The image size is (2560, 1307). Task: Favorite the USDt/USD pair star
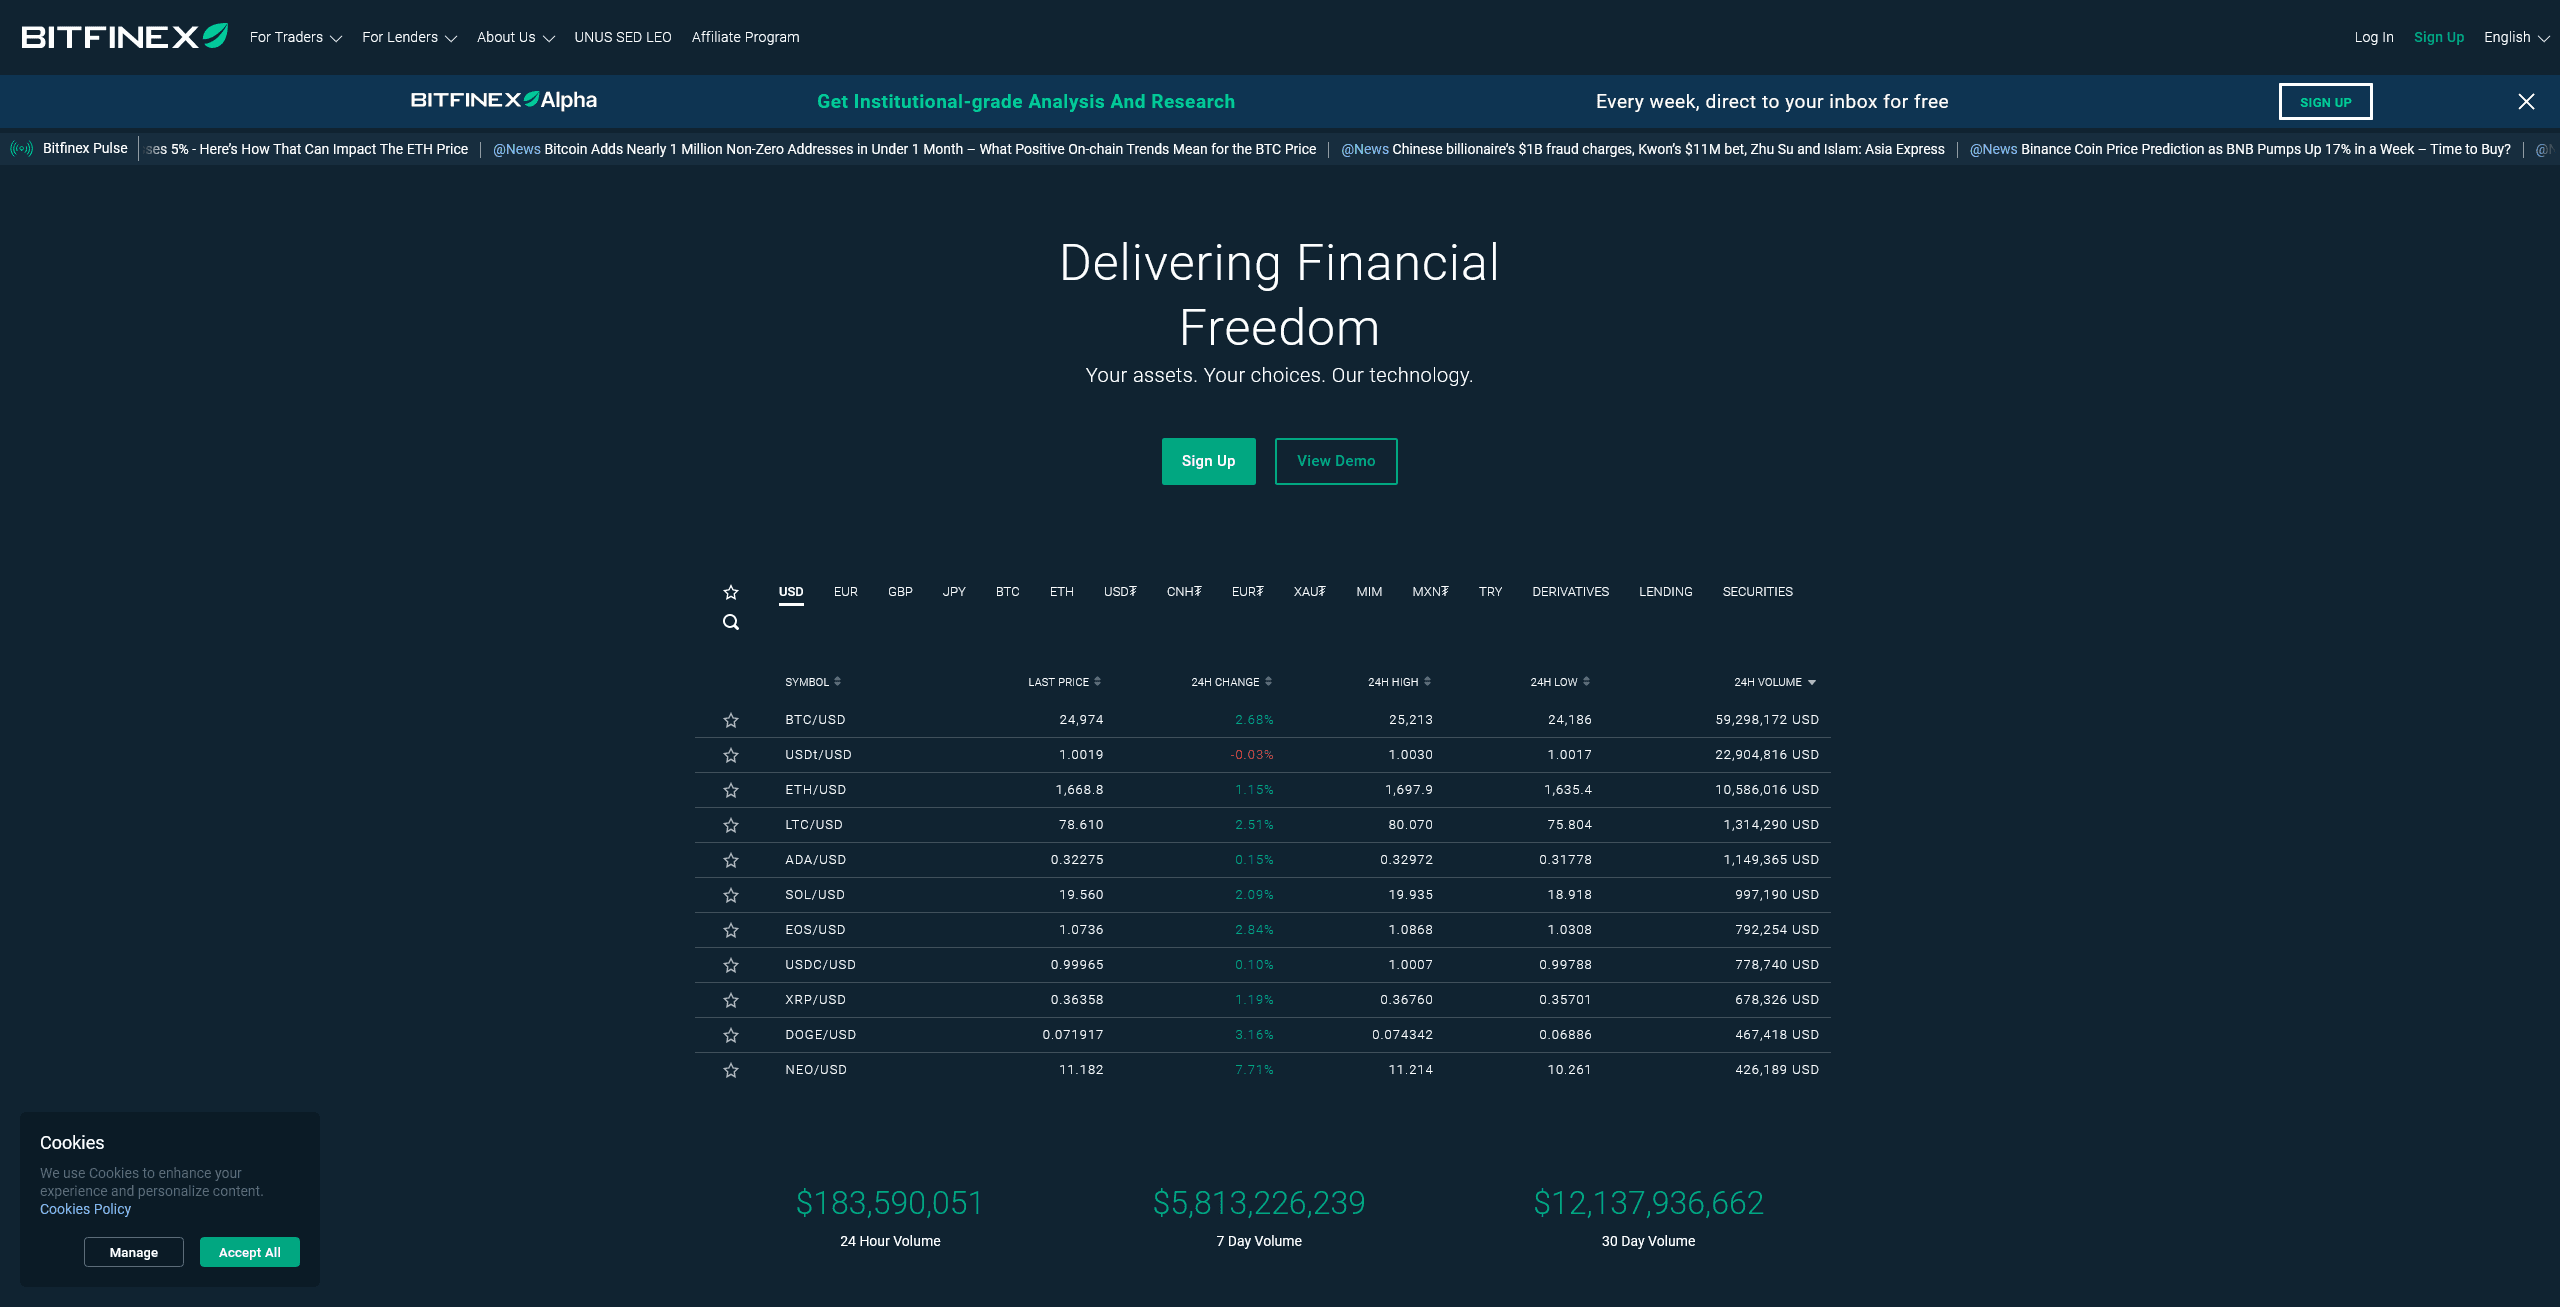pos(731,755)
